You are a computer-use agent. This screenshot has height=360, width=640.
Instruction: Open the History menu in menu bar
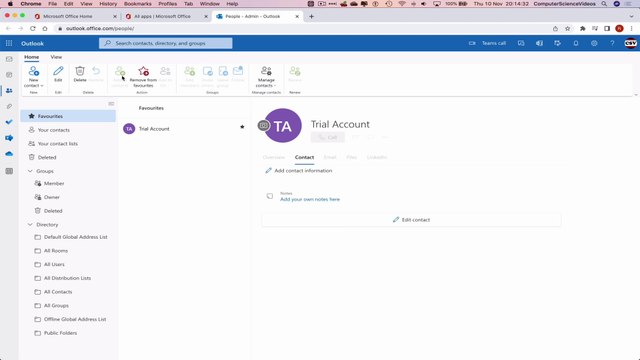[x=108, y=4]
